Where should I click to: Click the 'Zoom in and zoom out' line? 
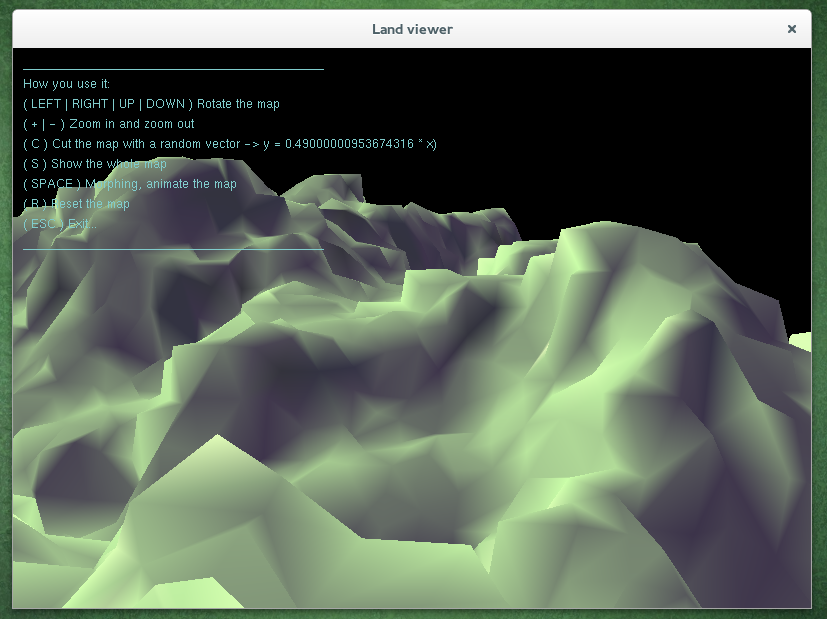pos(109,124)
